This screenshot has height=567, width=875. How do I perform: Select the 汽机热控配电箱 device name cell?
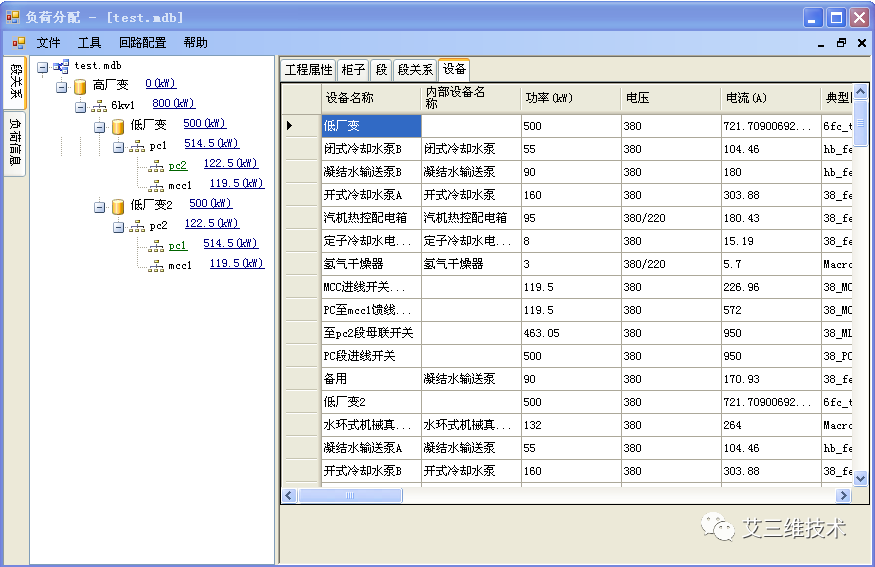pos(371,218)
